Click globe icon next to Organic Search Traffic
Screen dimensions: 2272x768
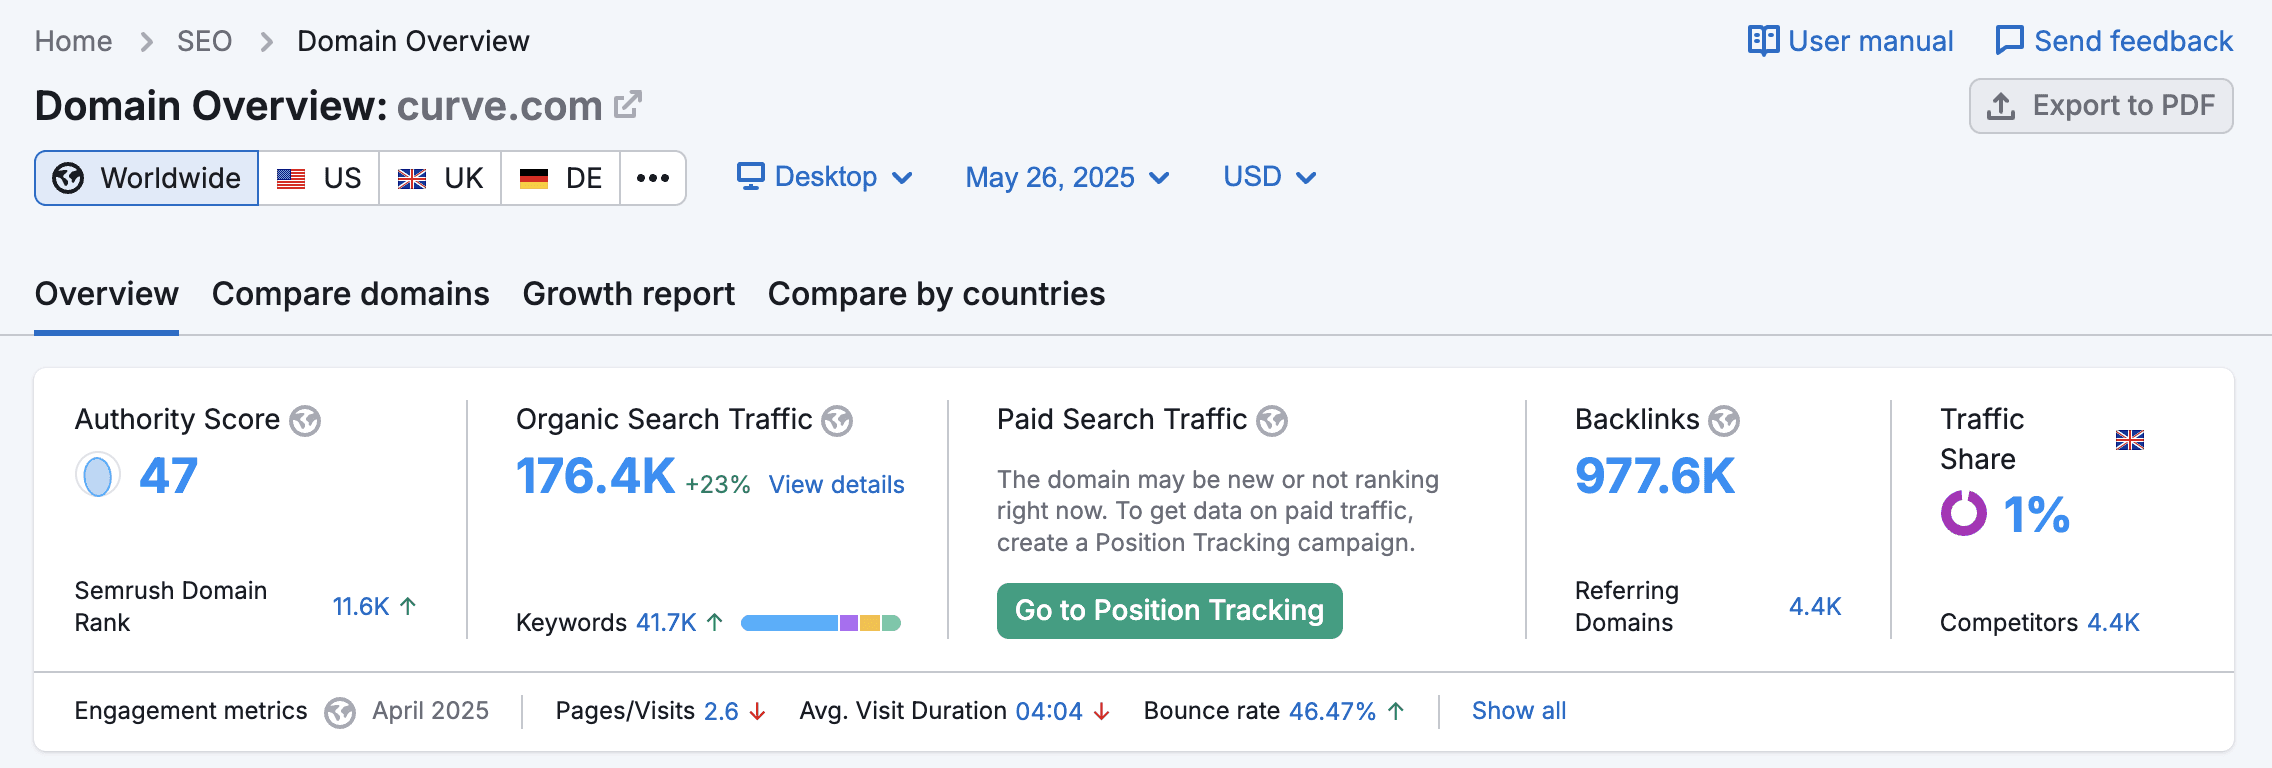click(x=837, y=421)
